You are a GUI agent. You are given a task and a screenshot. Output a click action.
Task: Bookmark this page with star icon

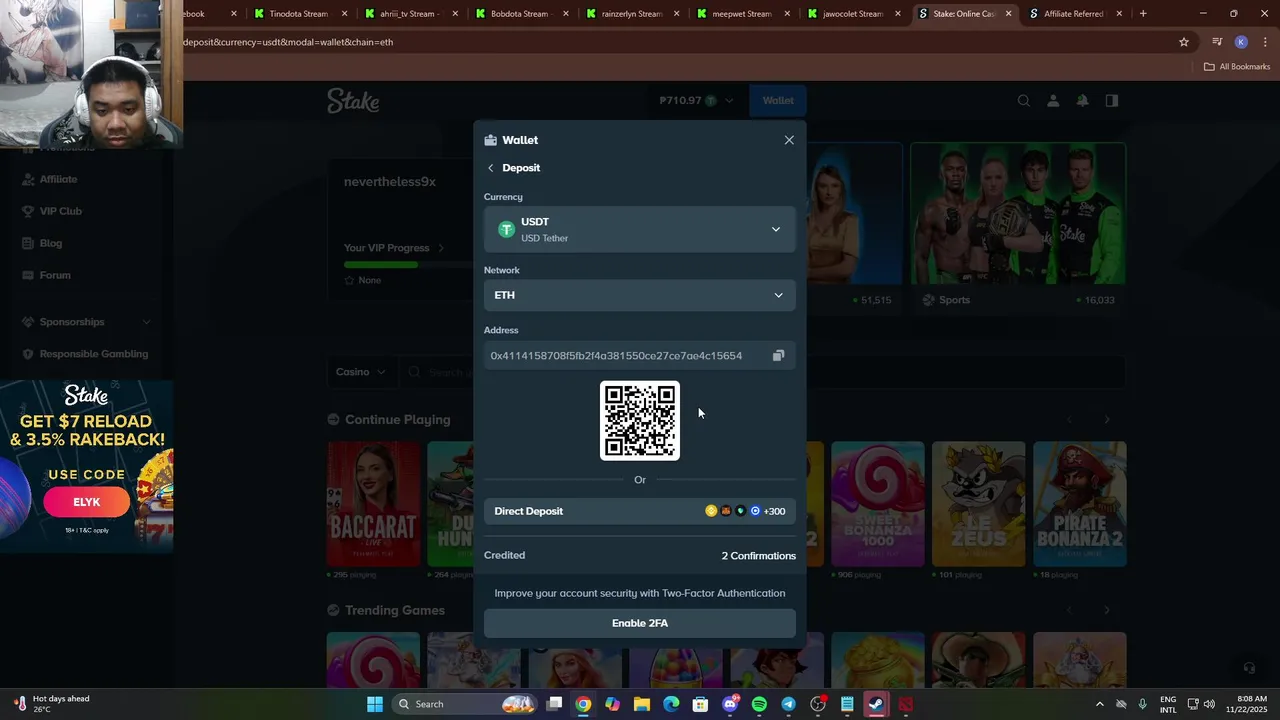click(x=1184, y=42)
